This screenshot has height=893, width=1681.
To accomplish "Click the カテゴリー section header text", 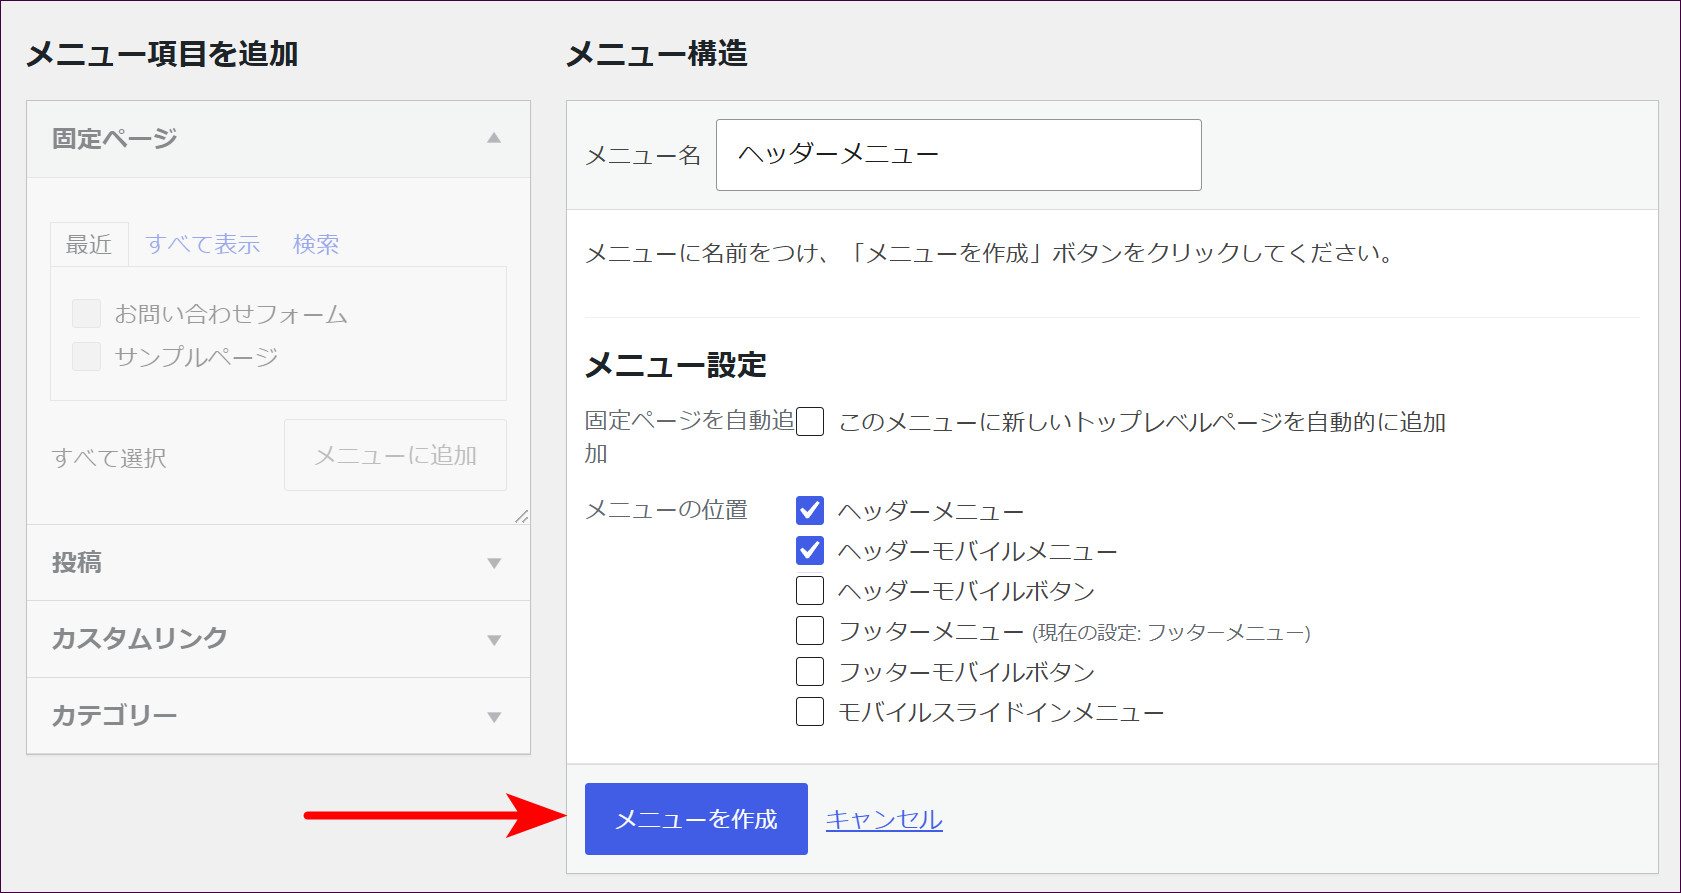I will pyautogui.click(x=115, y=716).
